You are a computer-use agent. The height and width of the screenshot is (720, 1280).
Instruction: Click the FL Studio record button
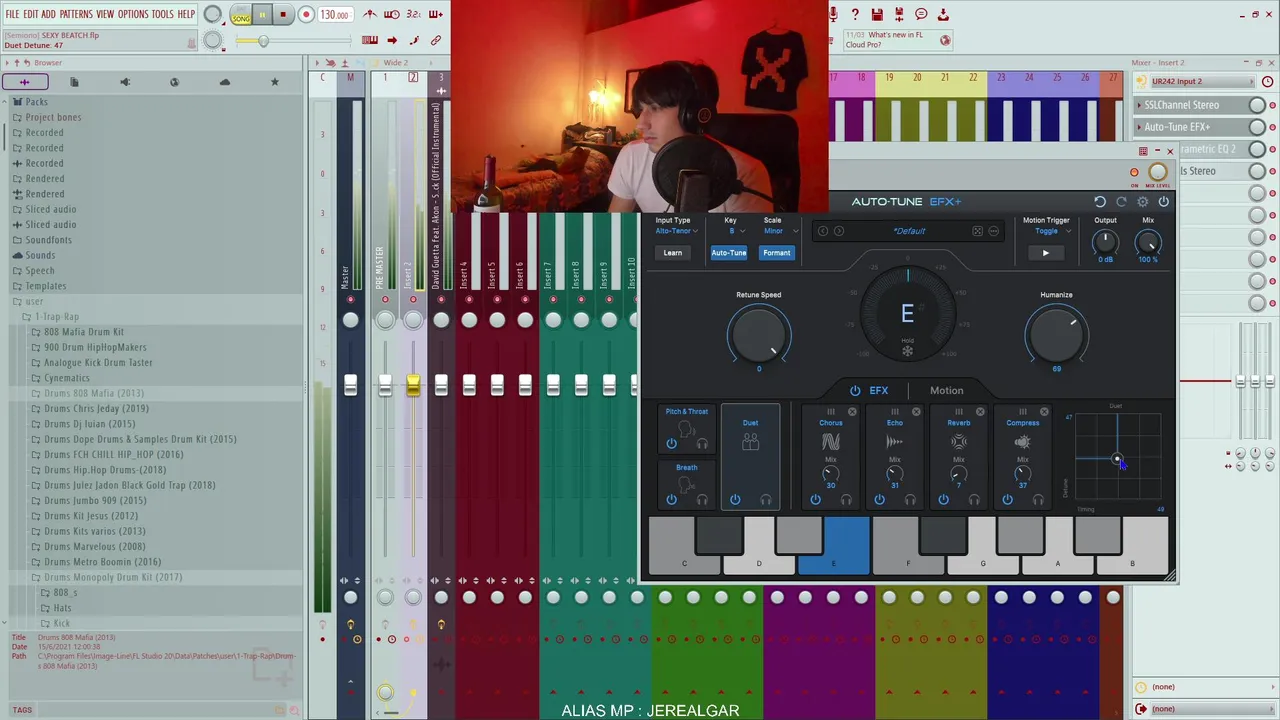click(x=305, y=15)
